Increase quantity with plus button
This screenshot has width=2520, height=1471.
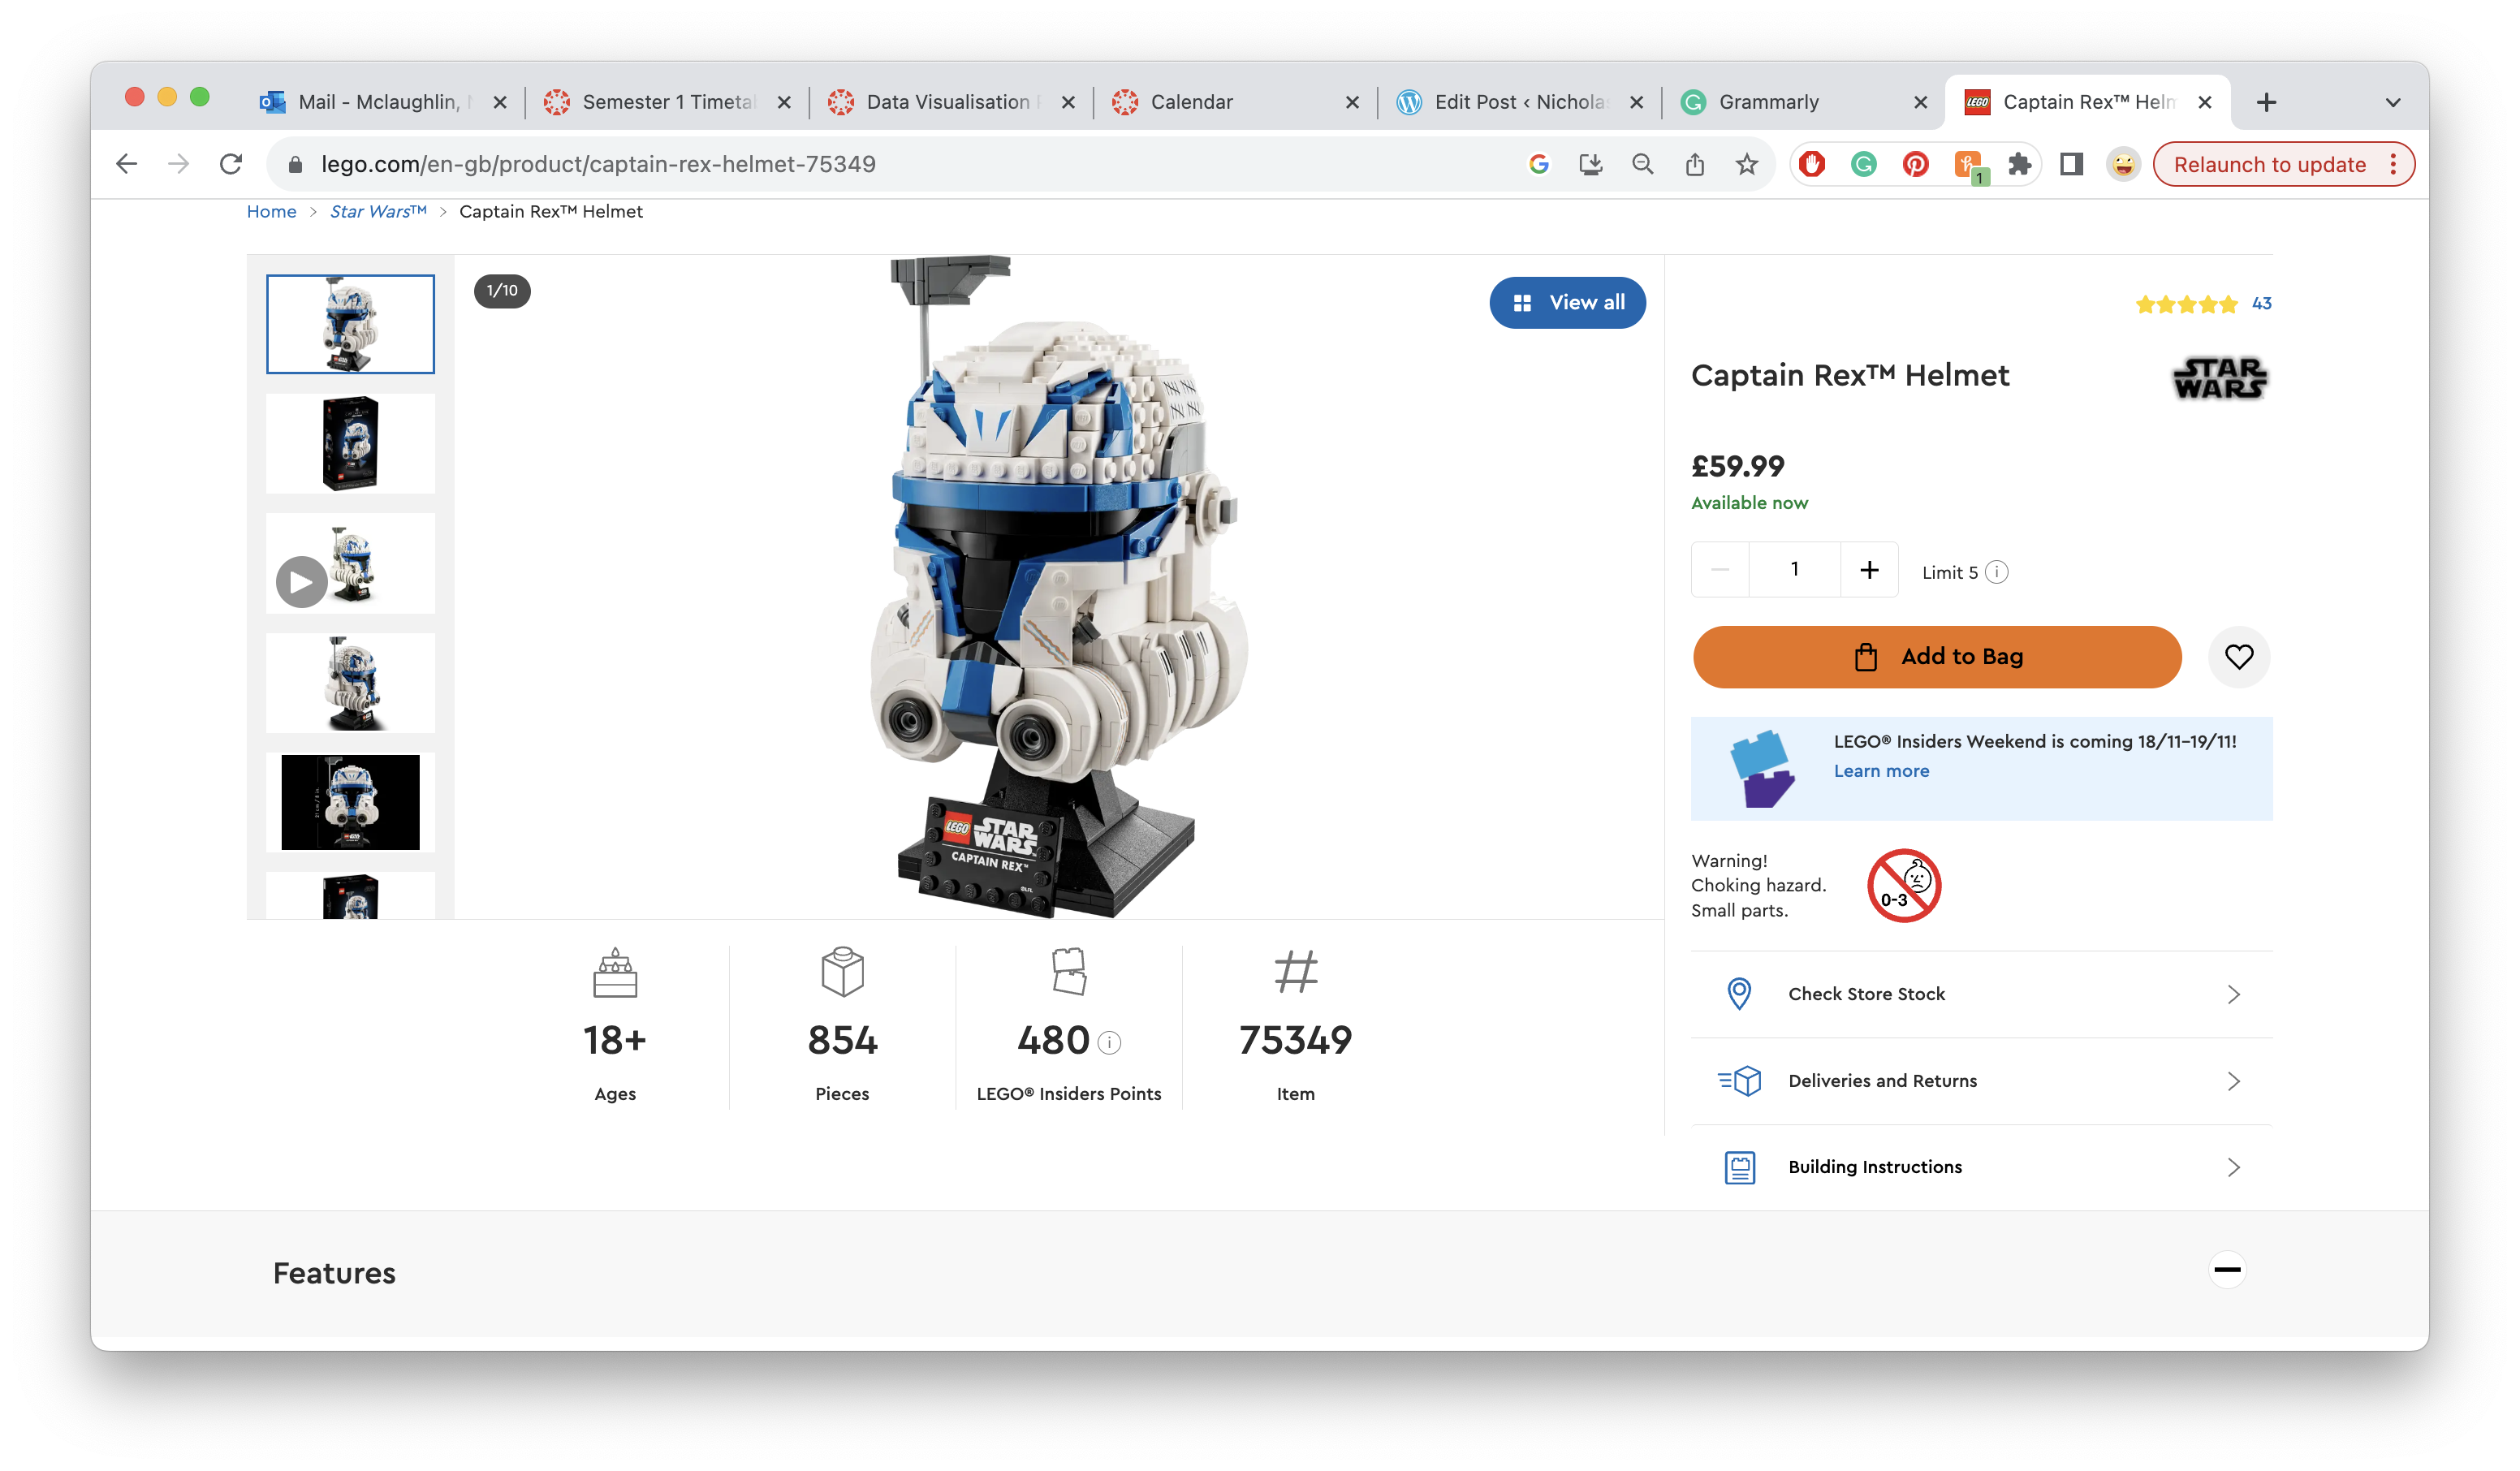pos(1868,570)
